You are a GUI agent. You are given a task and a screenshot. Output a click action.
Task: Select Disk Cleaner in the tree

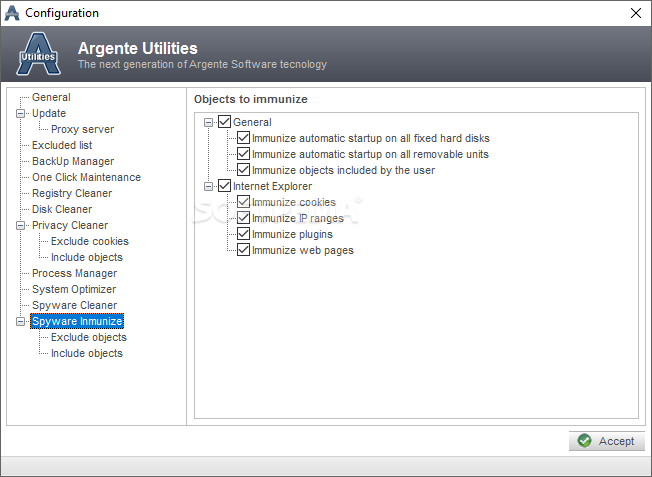62,209
